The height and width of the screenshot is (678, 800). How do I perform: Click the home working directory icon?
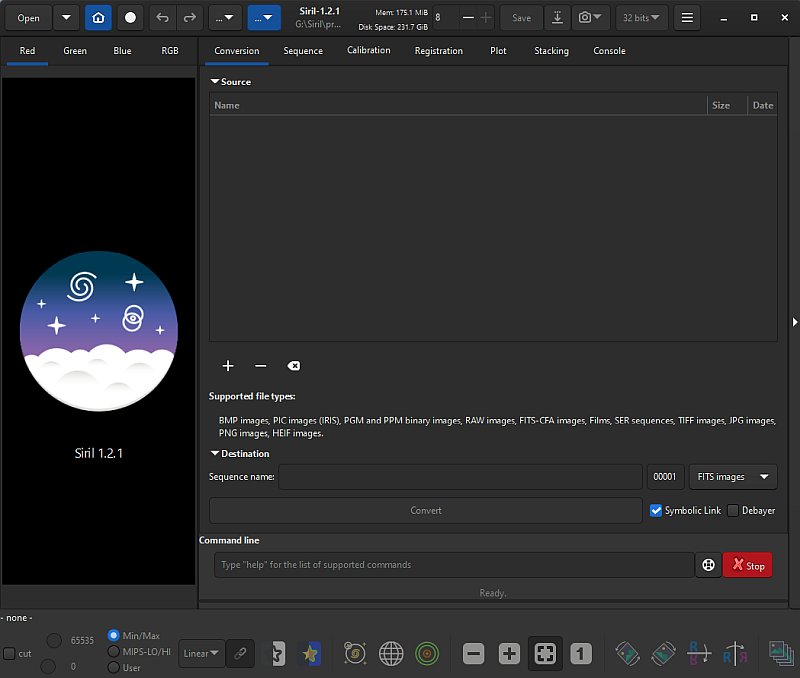tap(98, 18)
